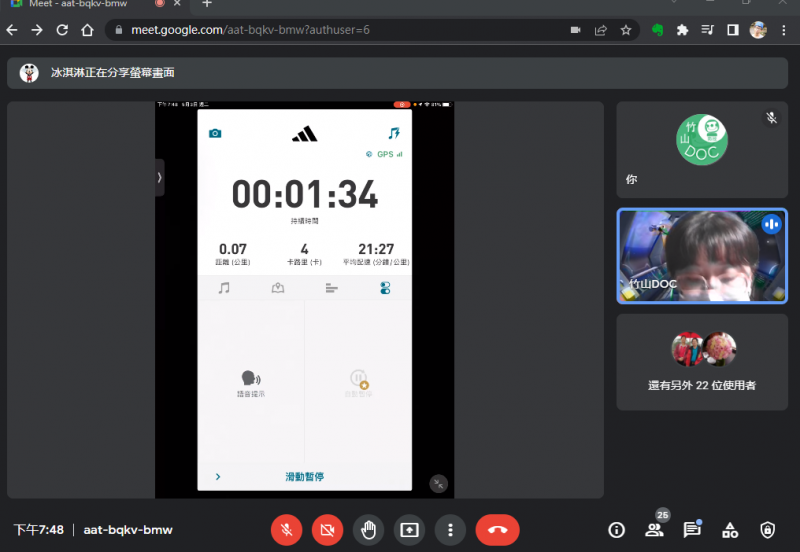
Task: Show the participants list with 25 people
Action: point(654,530)
